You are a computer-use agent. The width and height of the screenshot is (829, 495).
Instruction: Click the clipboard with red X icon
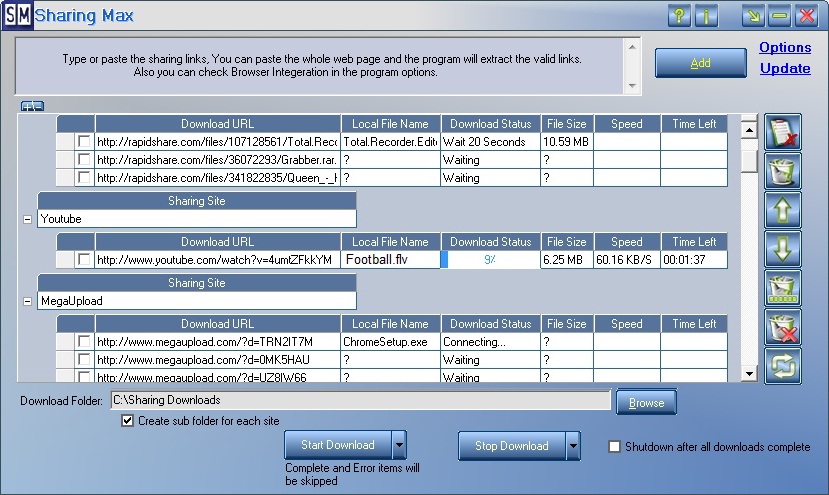(783, 132)
